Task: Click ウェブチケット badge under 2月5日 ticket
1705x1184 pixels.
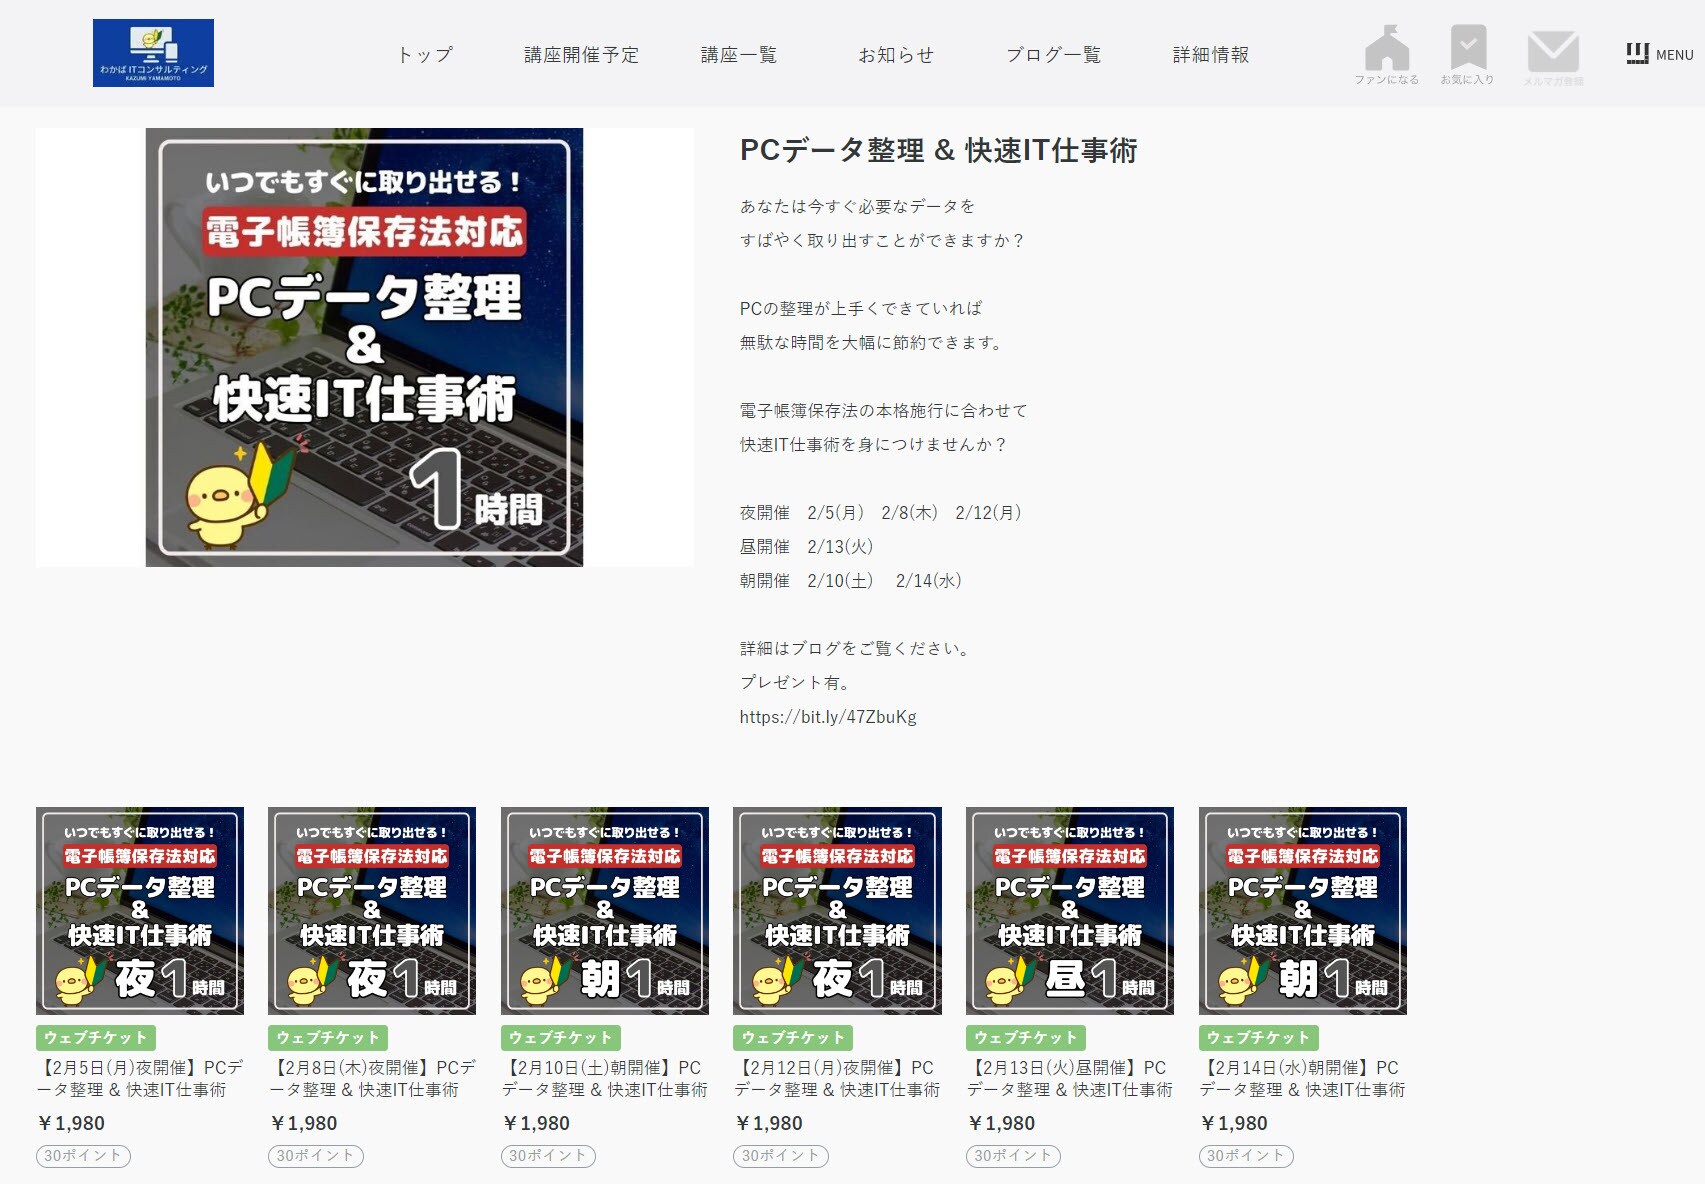Action: pyautogui.click(x=96, y=1037)
